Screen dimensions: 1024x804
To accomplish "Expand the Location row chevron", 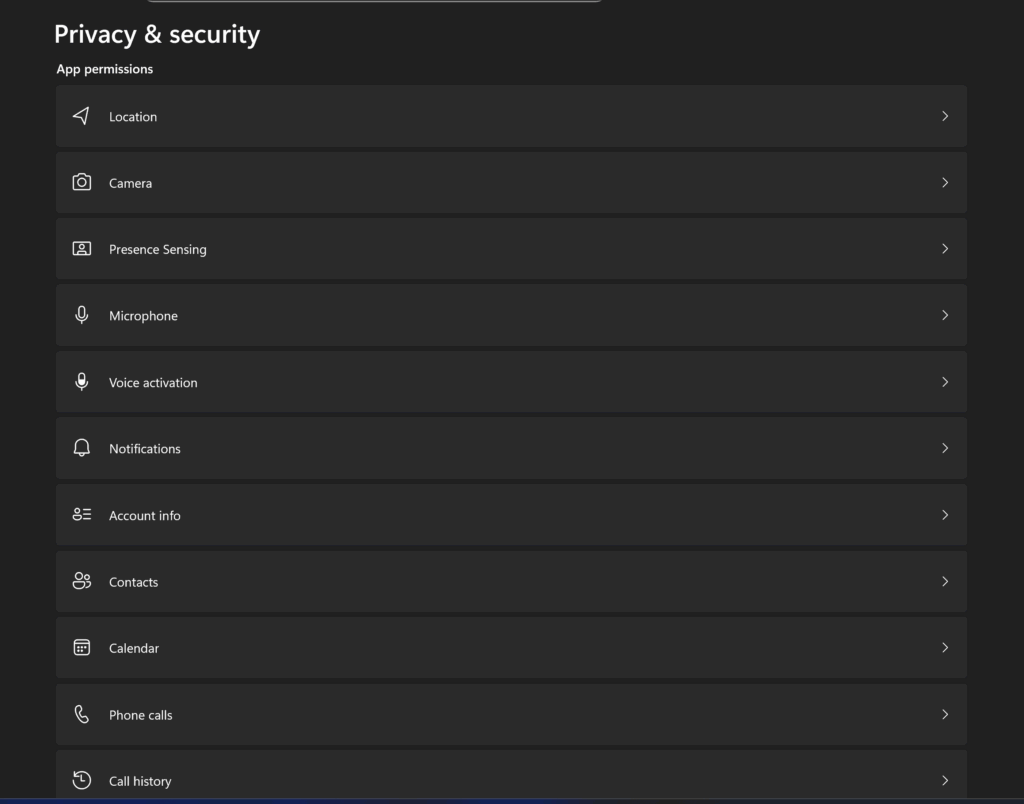I will (945, 116).
